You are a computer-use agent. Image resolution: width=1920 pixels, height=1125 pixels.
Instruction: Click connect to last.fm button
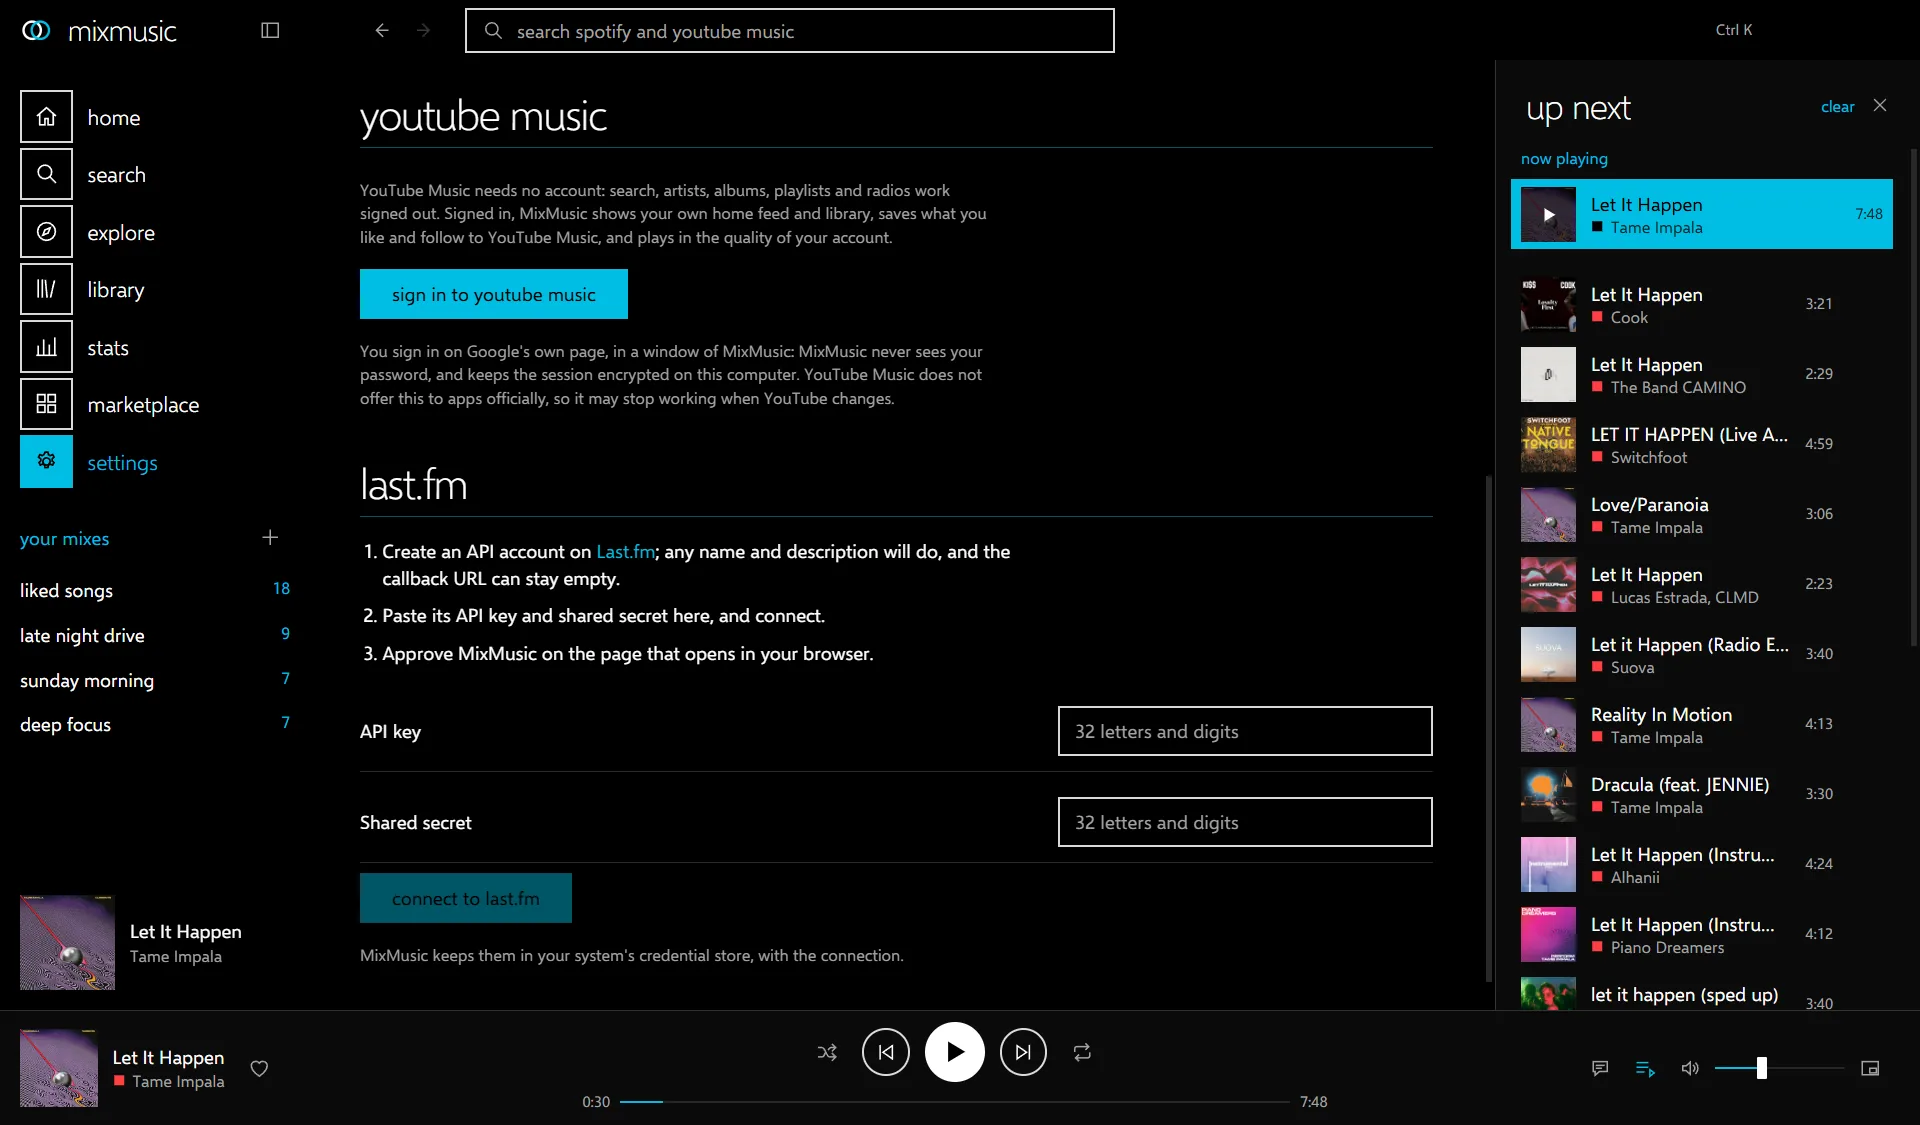click(466, 898)
